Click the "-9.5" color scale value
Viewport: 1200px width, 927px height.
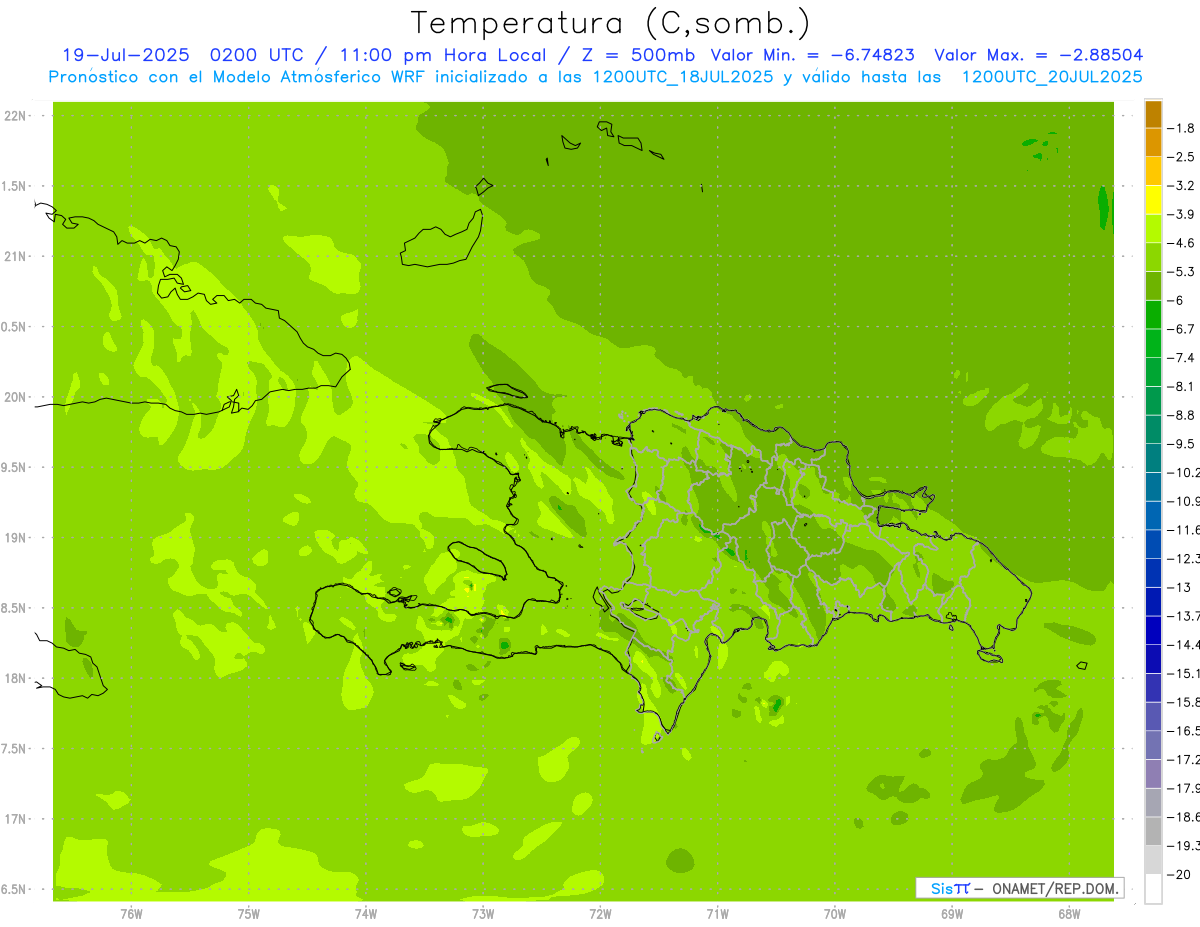[x=1182, y=443]
